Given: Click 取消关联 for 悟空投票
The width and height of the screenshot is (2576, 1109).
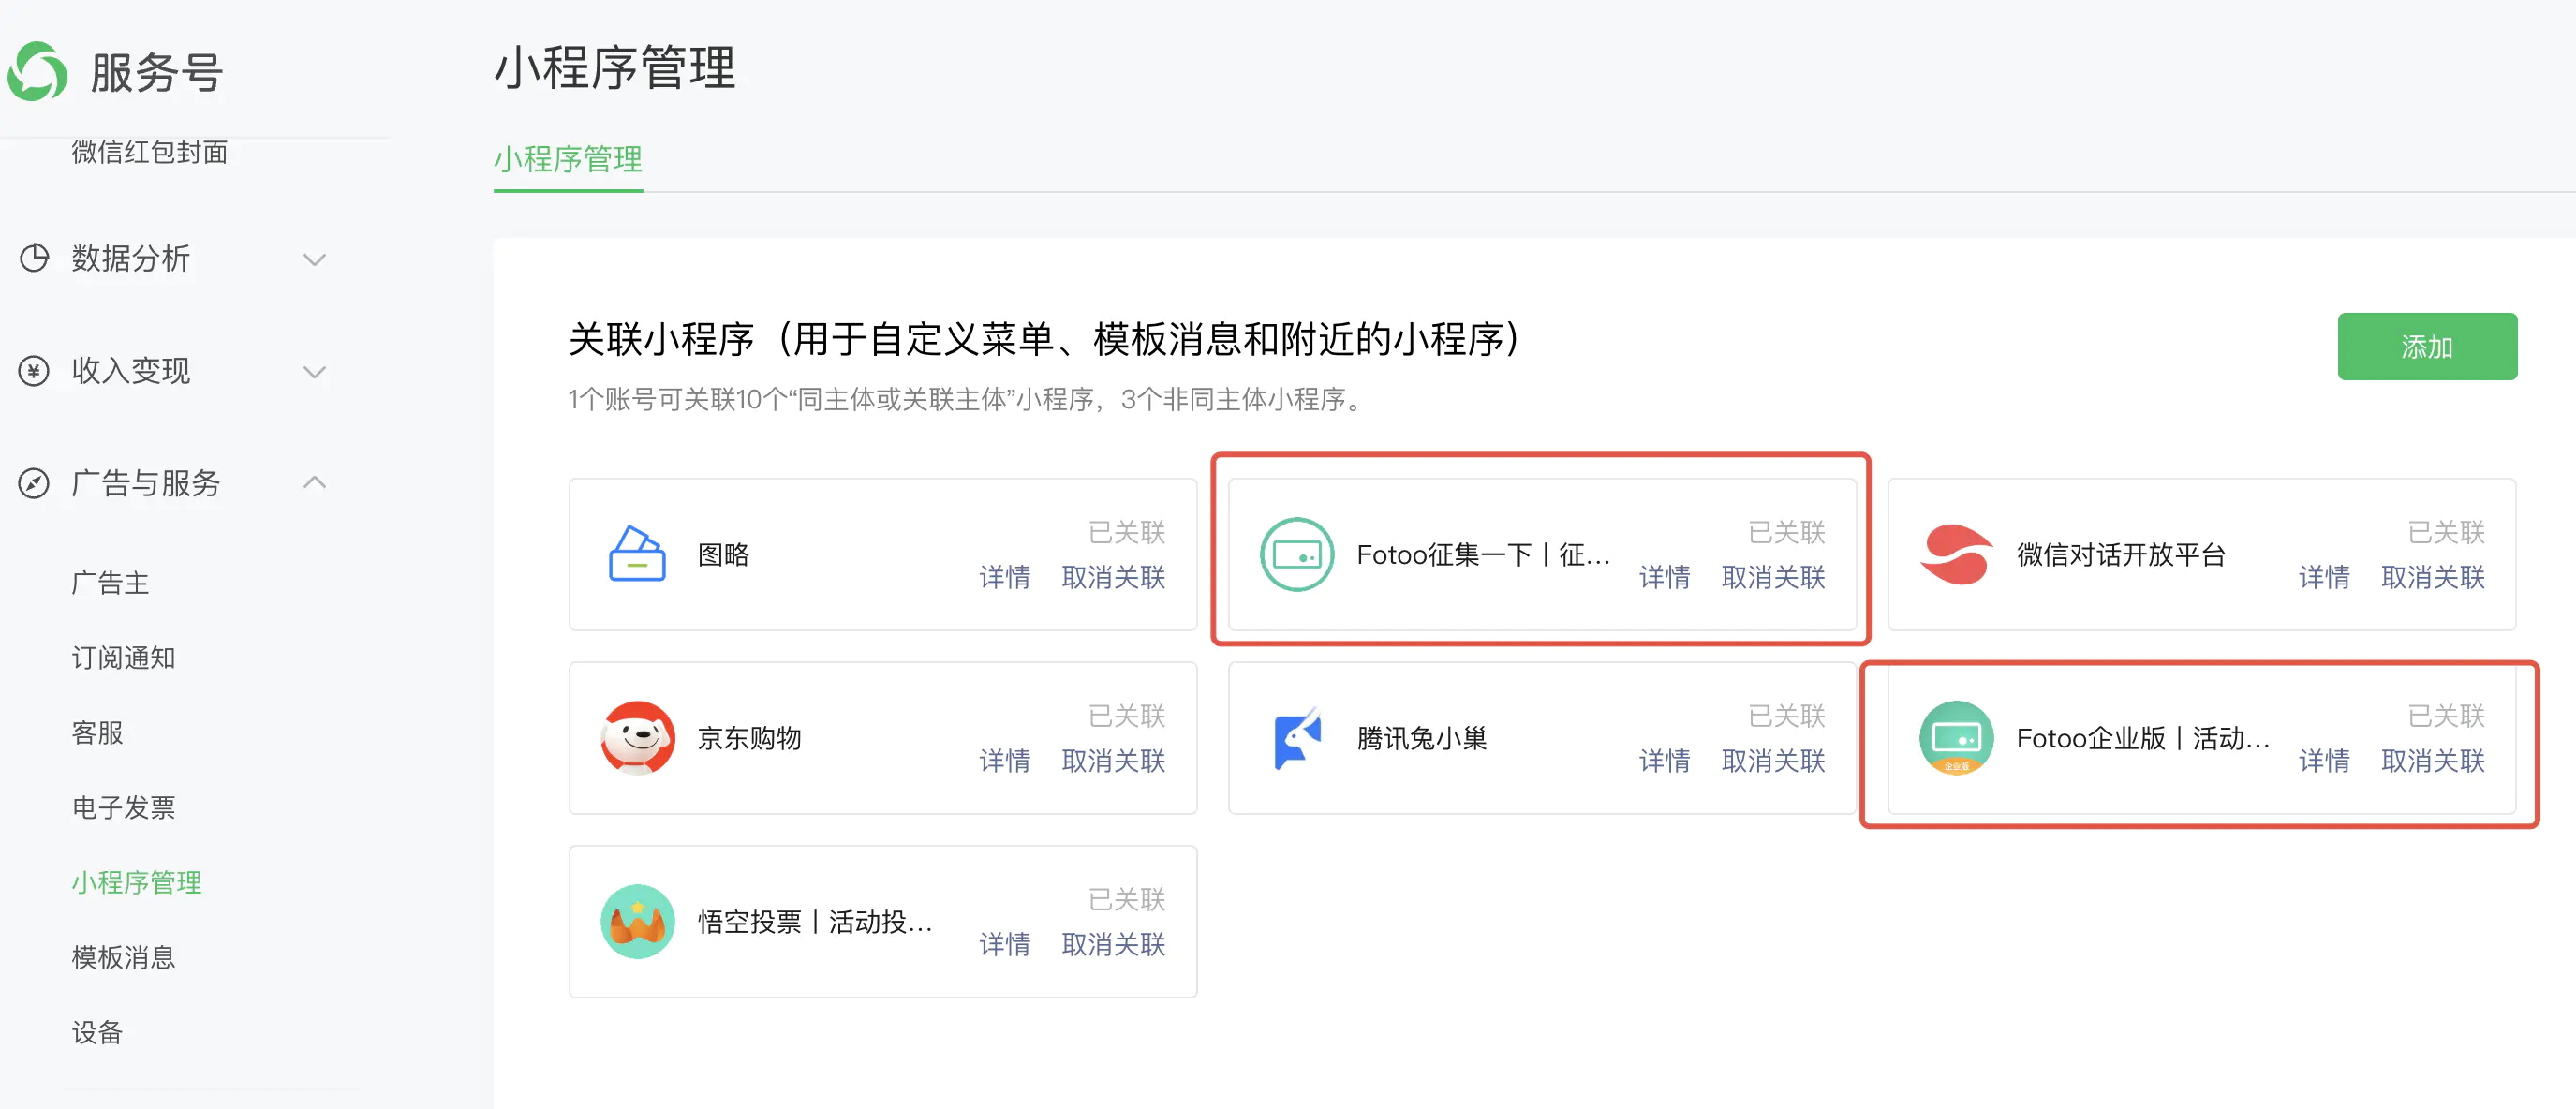Looking at the screenshot, I should pos(1113,944).
